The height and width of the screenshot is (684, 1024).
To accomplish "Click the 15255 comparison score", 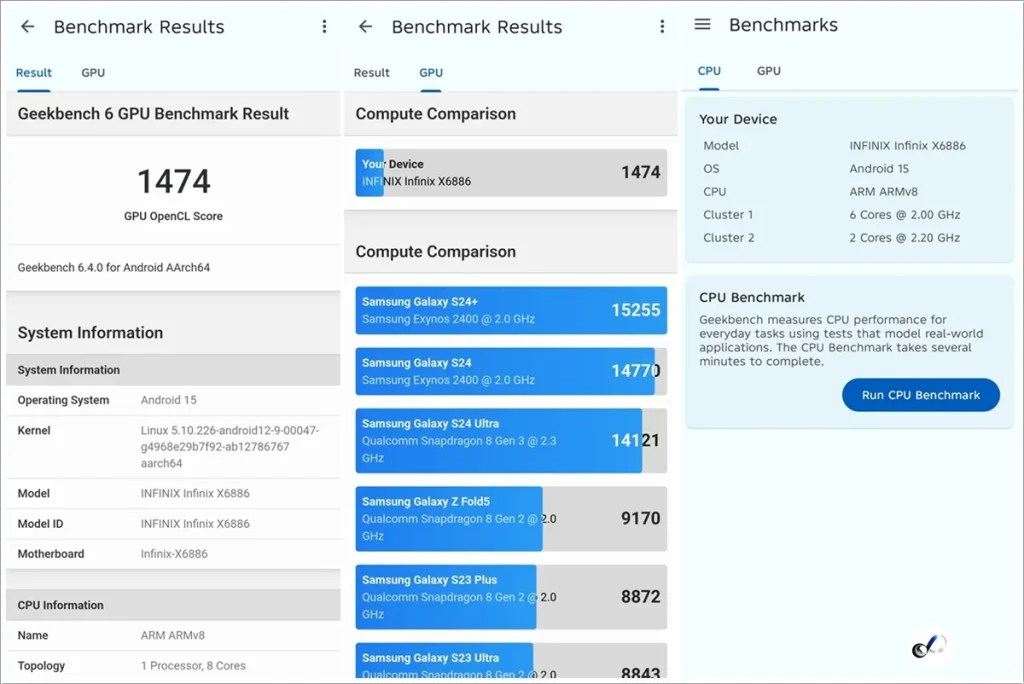I will click(635, 310).
